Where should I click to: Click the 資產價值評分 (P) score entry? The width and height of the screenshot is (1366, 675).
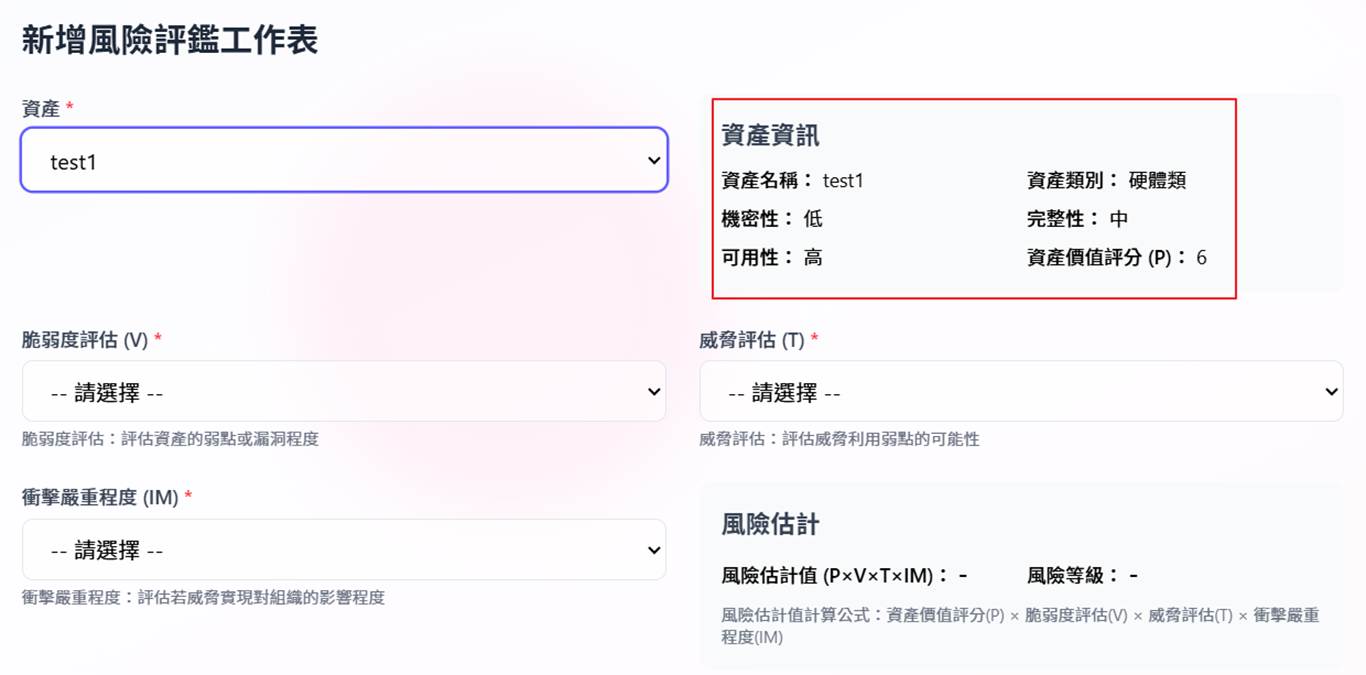(x=1116, y=257)
